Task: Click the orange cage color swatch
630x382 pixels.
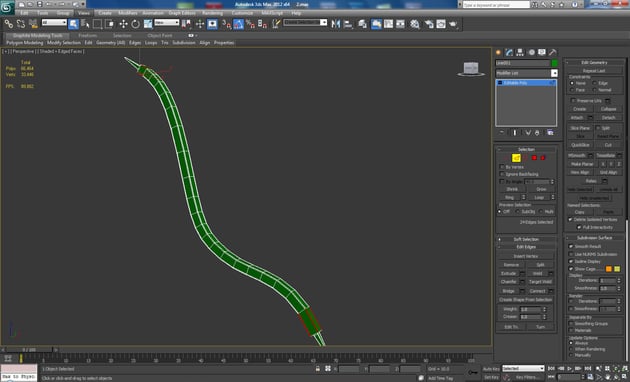Action: tap(609, 269)
